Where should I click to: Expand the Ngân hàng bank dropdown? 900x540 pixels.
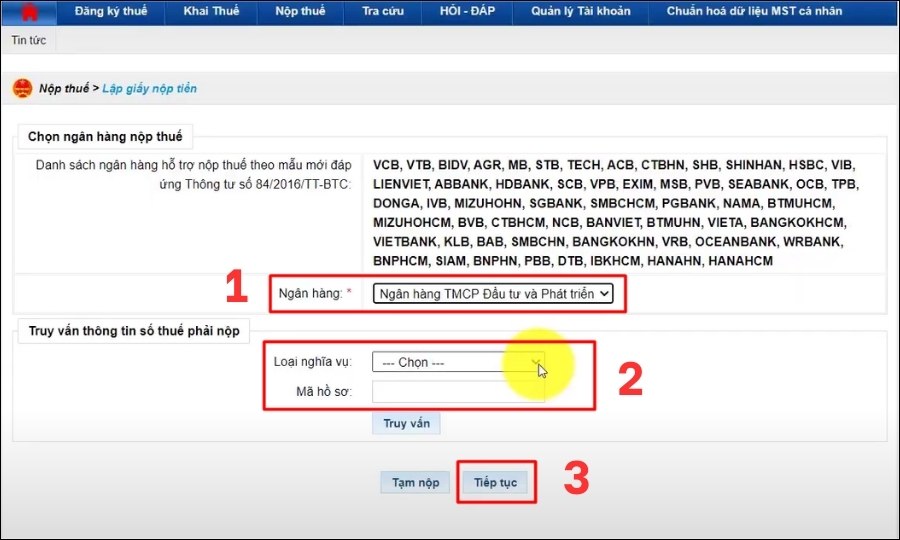[x=491, y=294]
